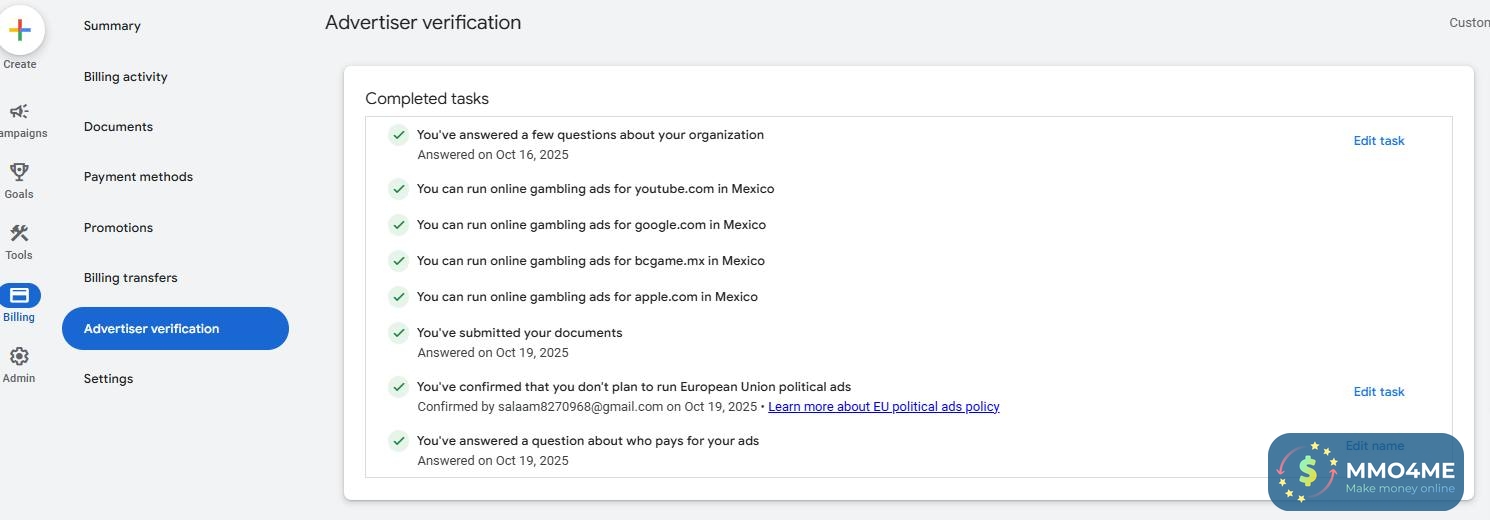Open Learn more about EU political ads policy
Screen dimensions: 1490x520
[883, 407]
